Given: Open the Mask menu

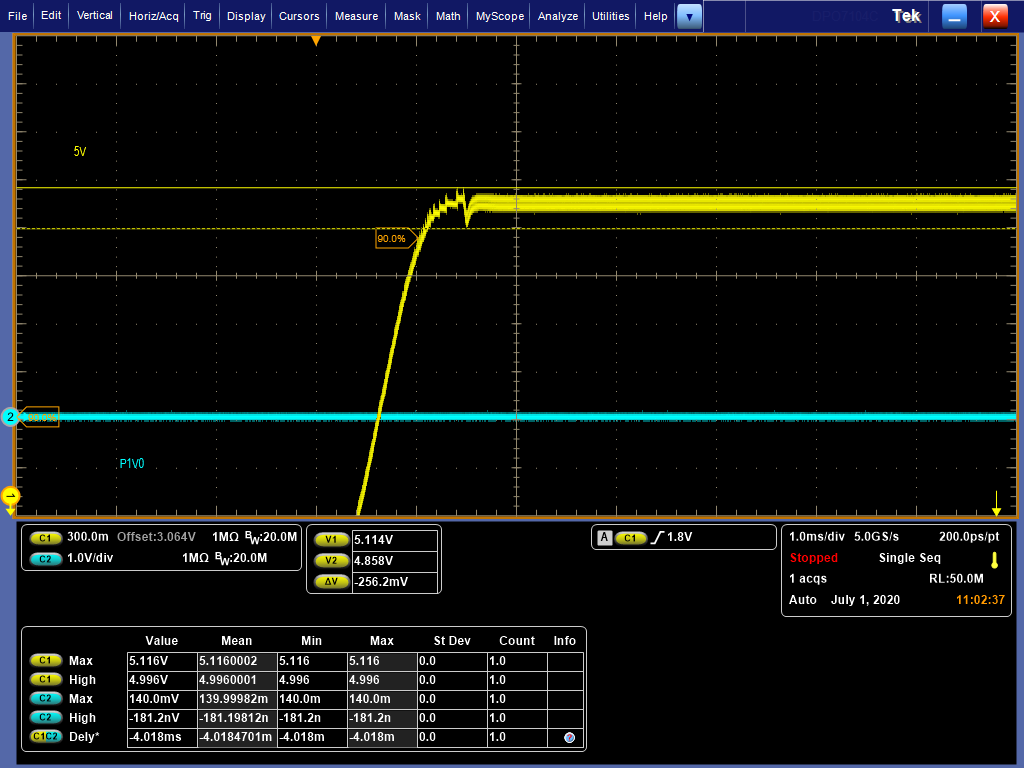Looking at the screenshot, I should point(408,16).
